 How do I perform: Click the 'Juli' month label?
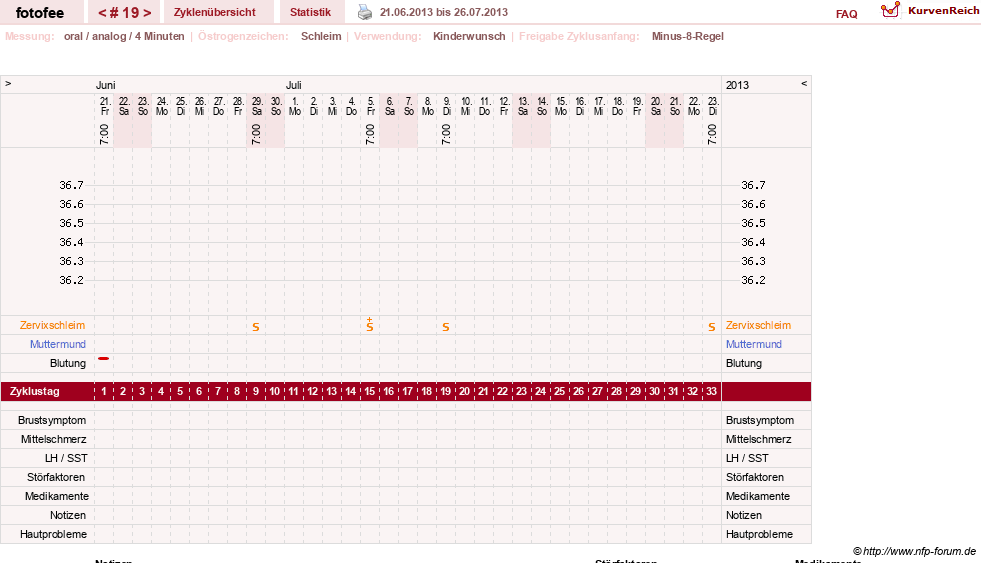click(293, 85)
